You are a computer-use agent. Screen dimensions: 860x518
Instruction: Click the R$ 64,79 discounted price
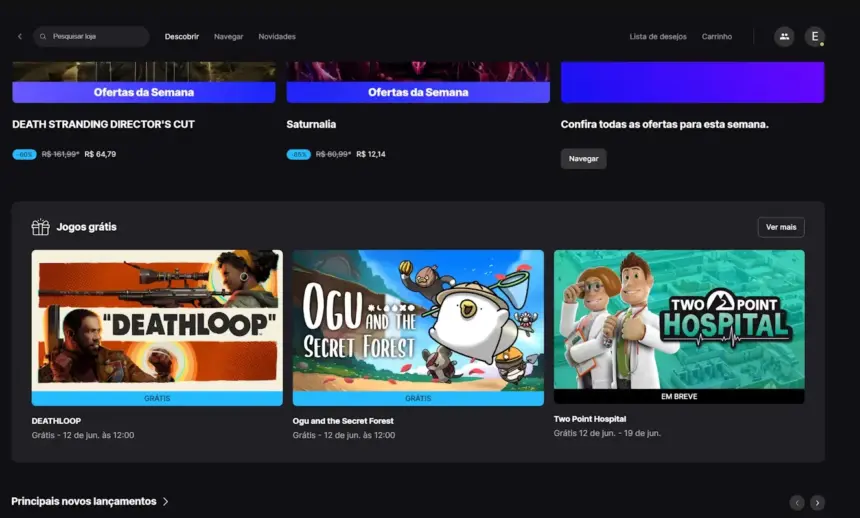click(100, 154)
